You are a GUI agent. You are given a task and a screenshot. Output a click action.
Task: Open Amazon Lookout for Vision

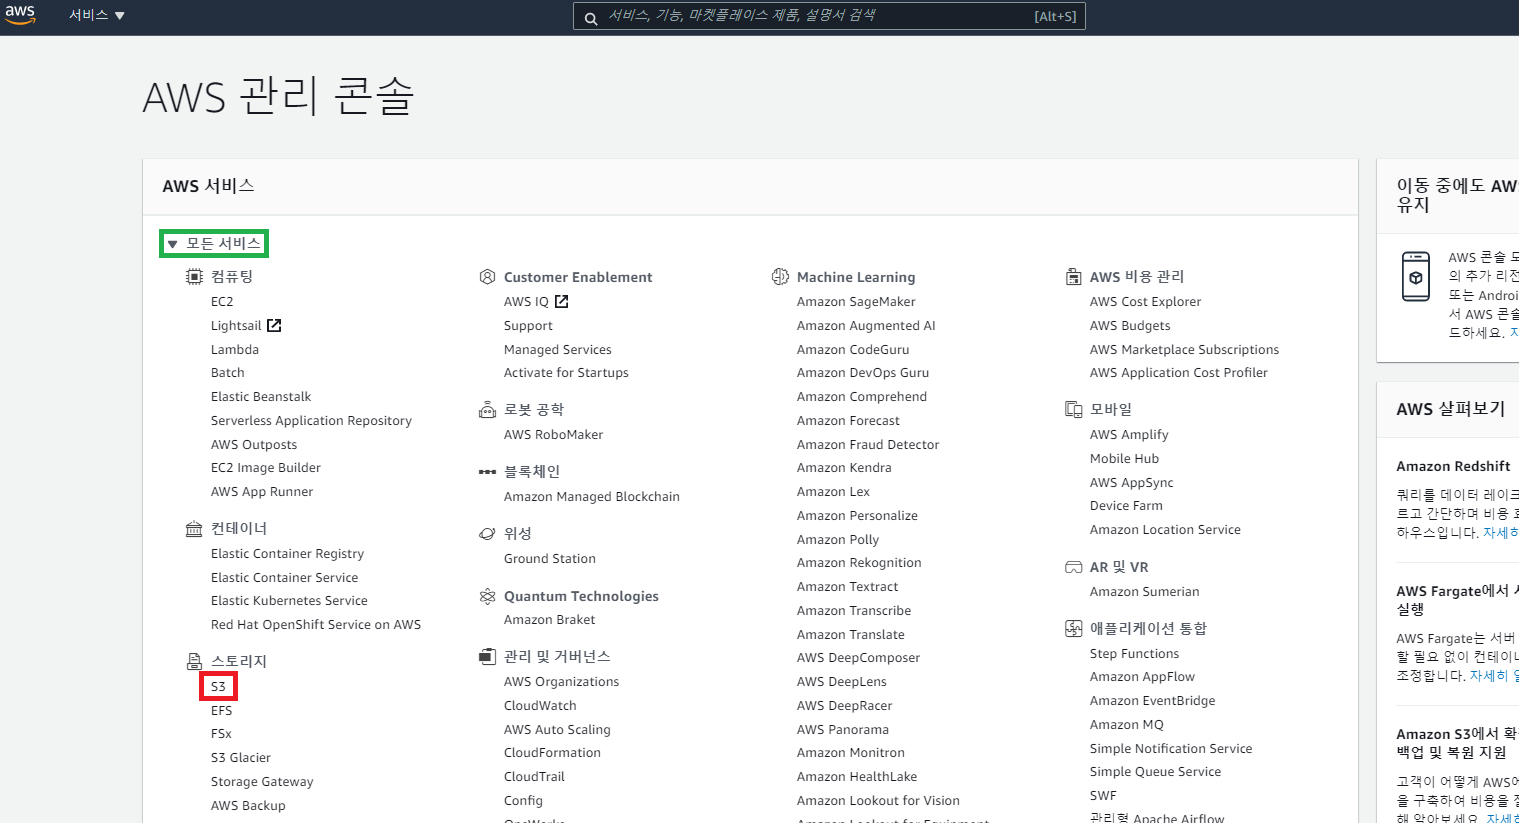point(878,801)
